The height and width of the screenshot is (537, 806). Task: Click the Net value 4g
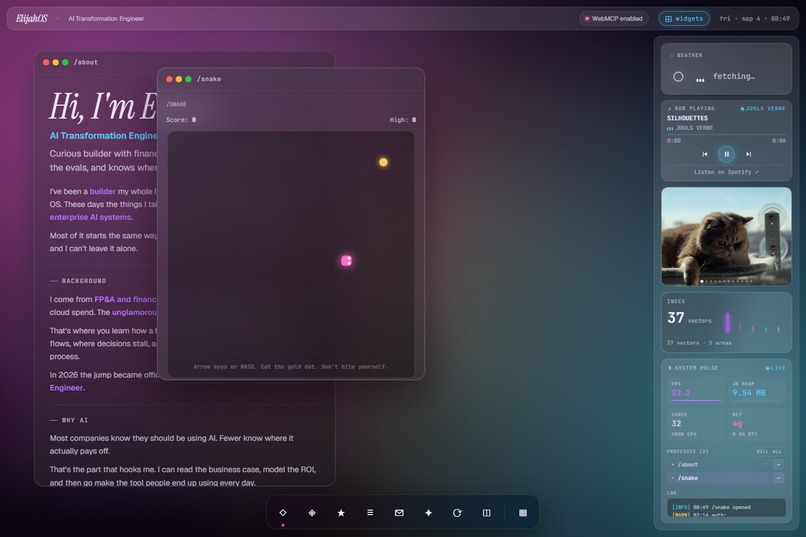pos(737,423)
